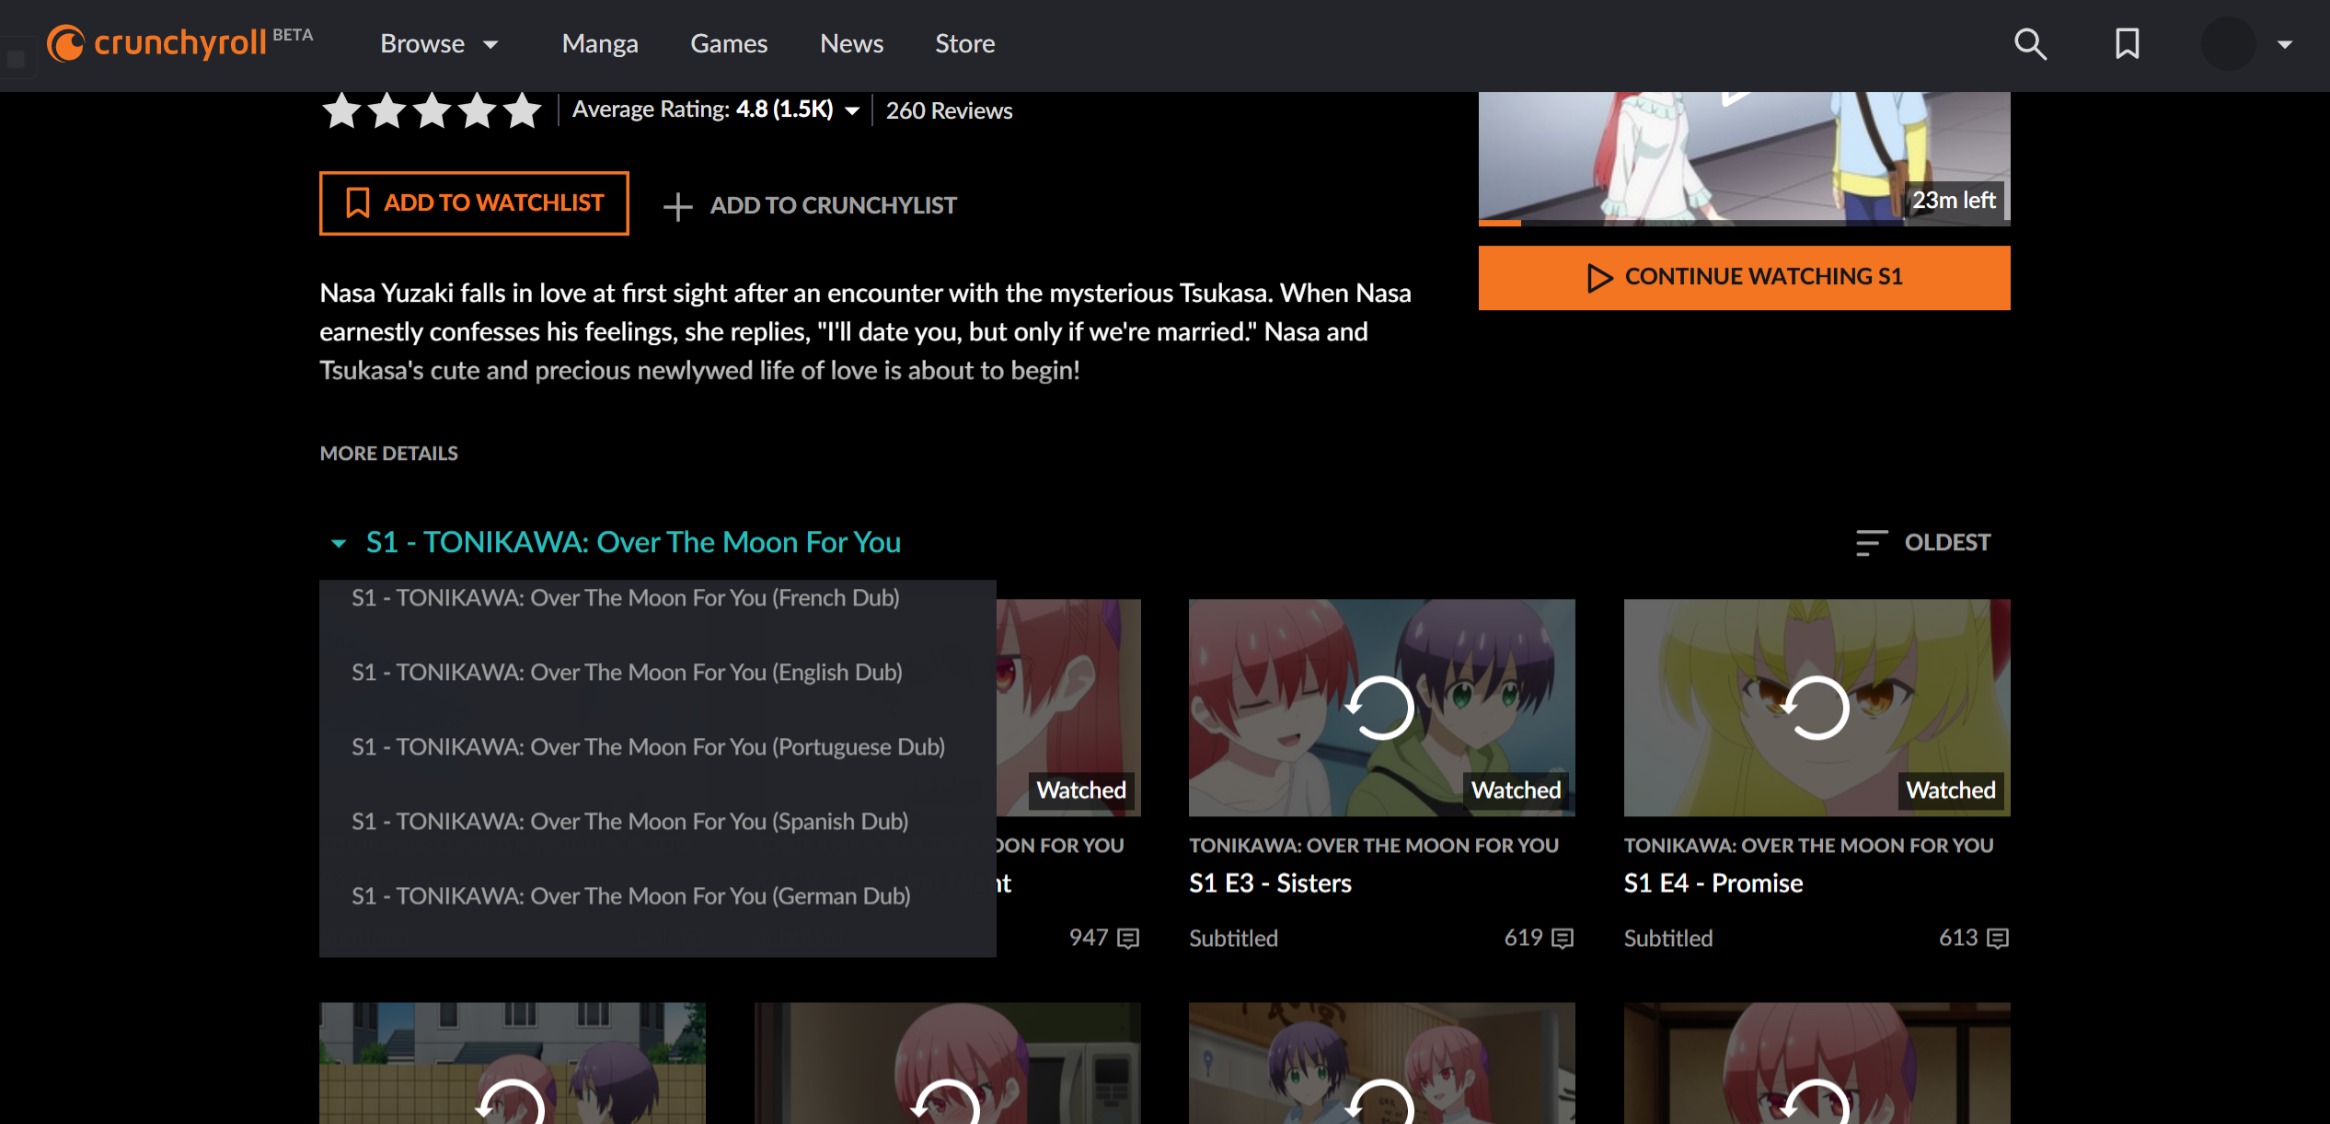The height and width of the screenshot is (1124, 2330).
Task: Click the fifth rating star
Action: [522, 110]
